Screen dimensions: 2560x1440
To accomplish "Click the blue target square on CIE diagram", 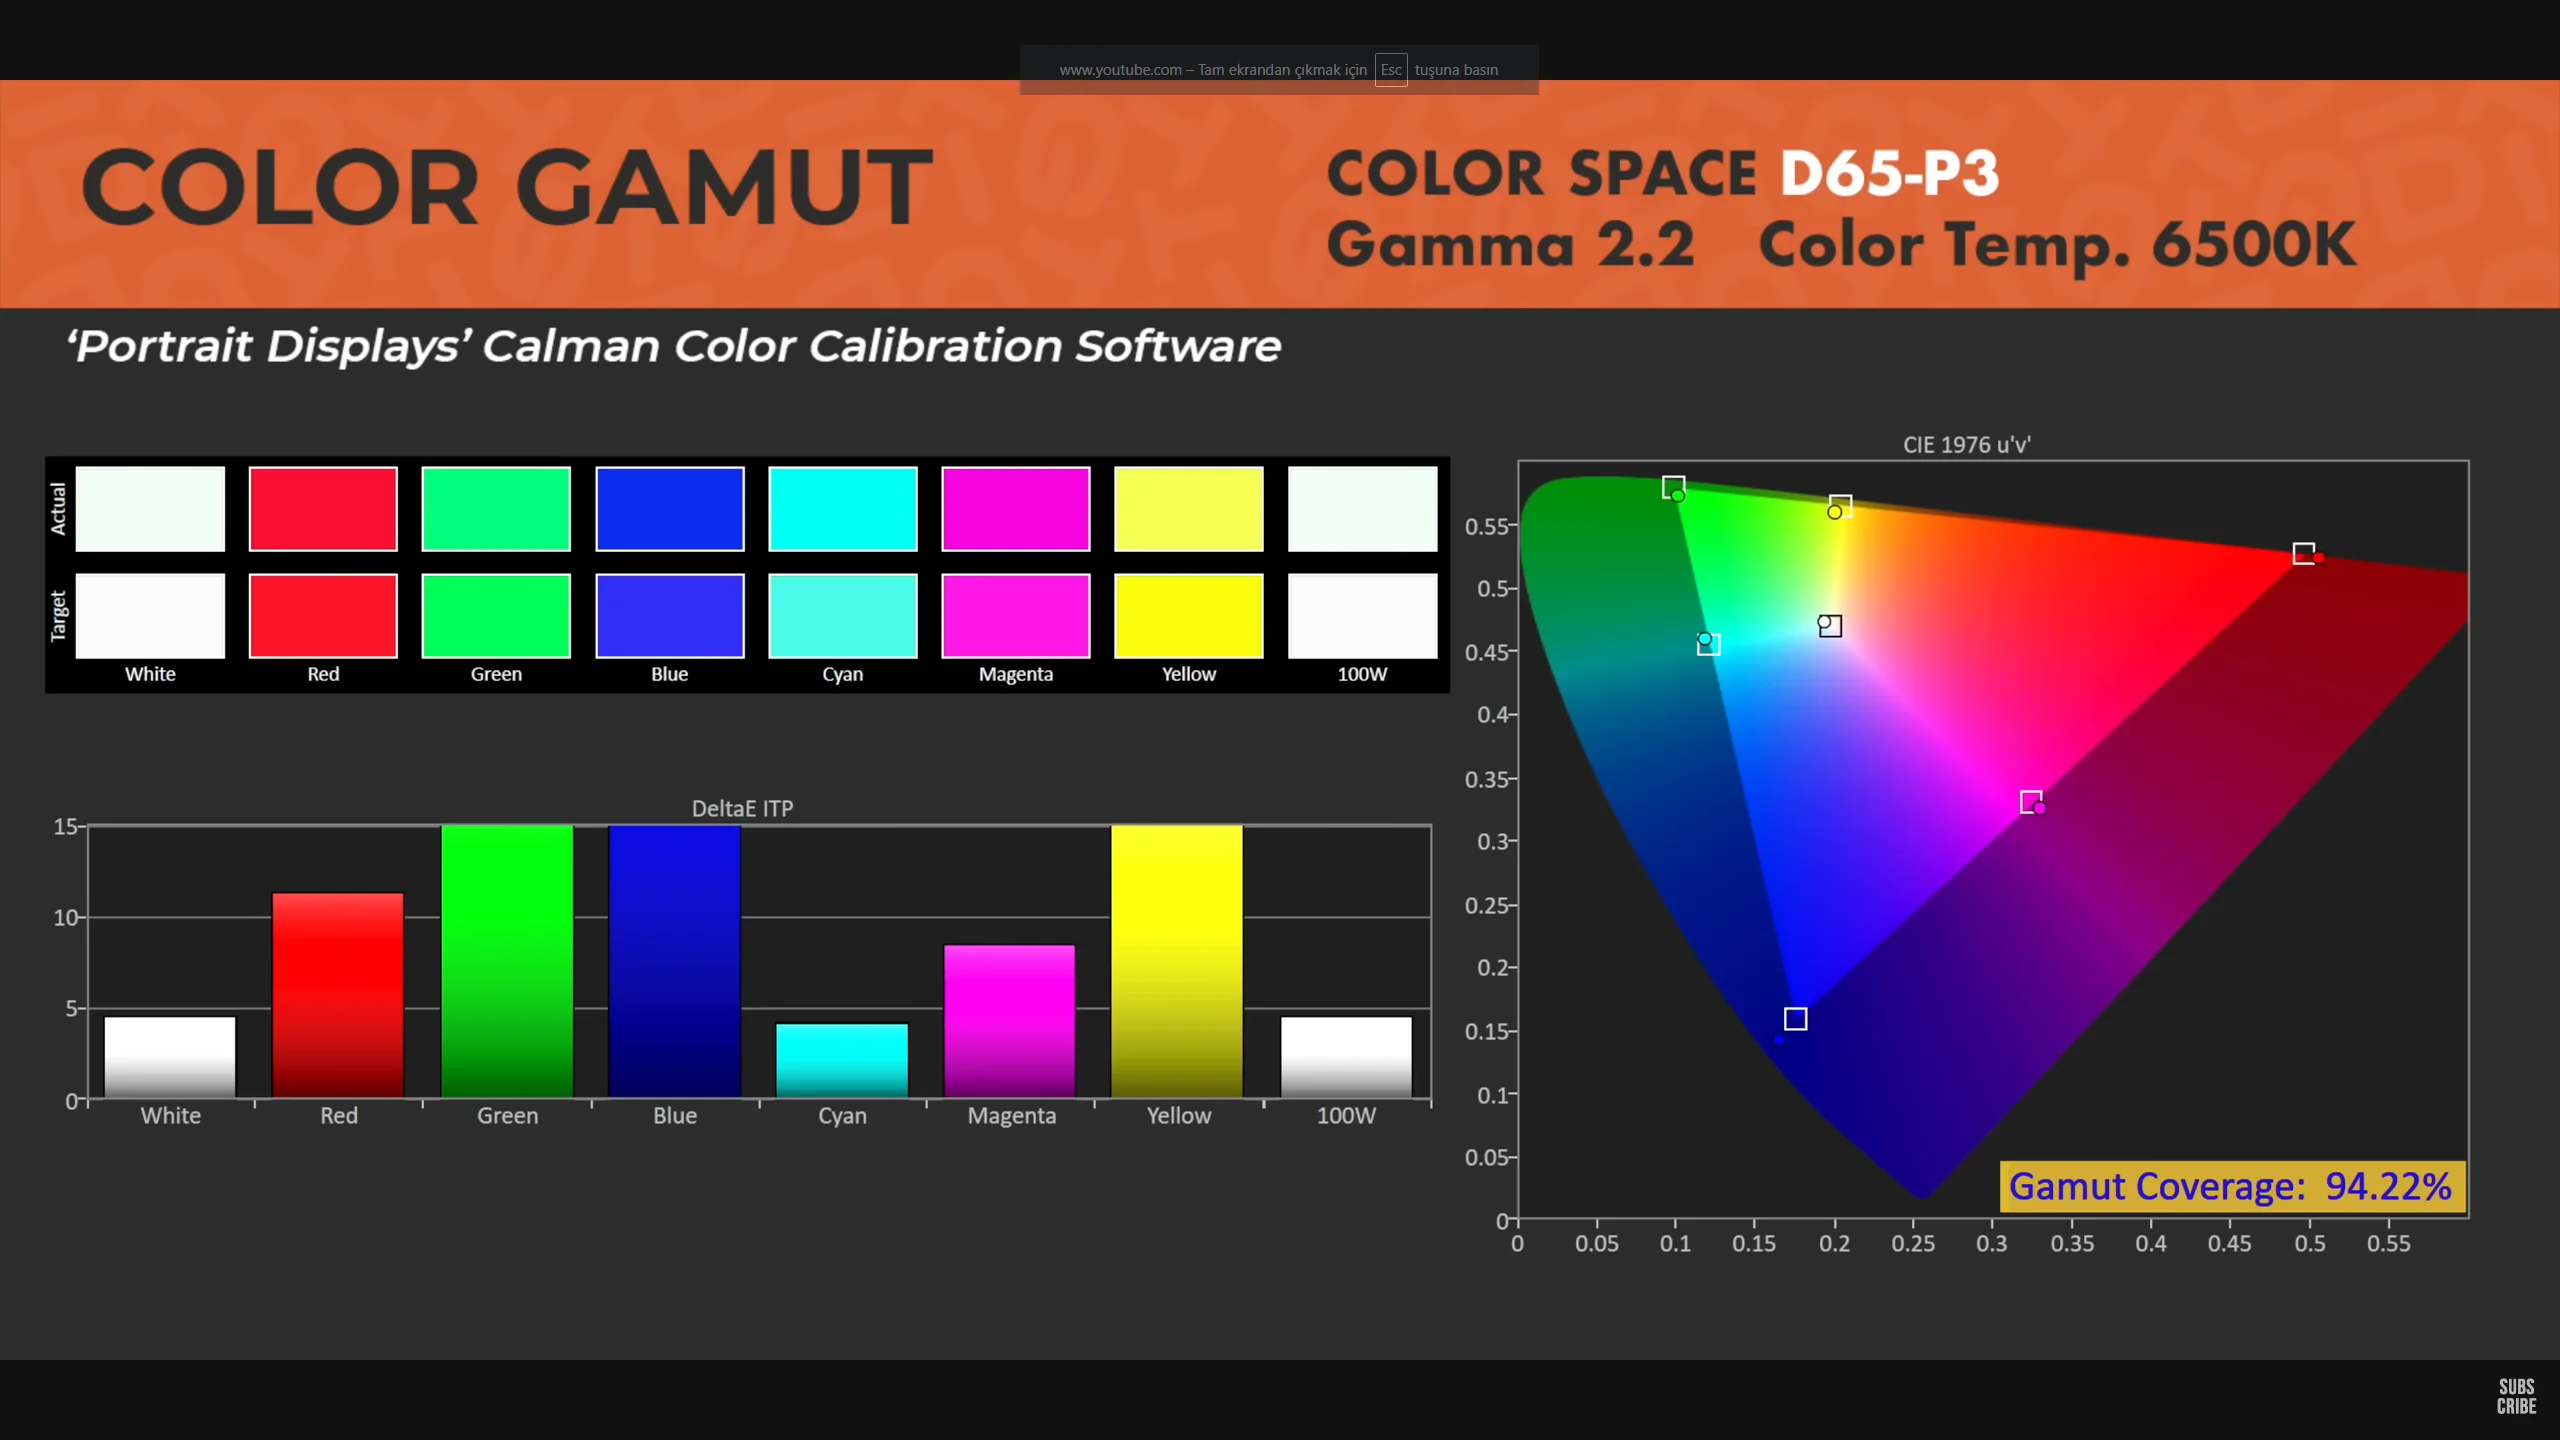I will pos(1795,1018).
